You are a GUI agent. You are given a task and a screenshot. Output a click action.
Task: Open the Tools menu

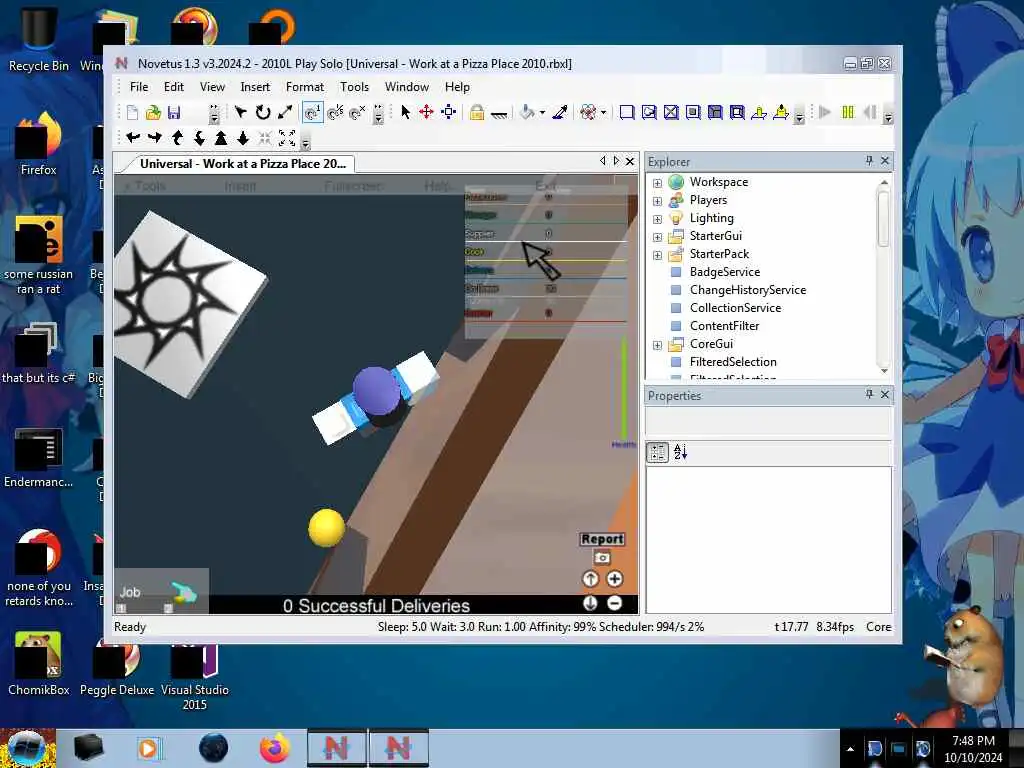click(354, 87)
